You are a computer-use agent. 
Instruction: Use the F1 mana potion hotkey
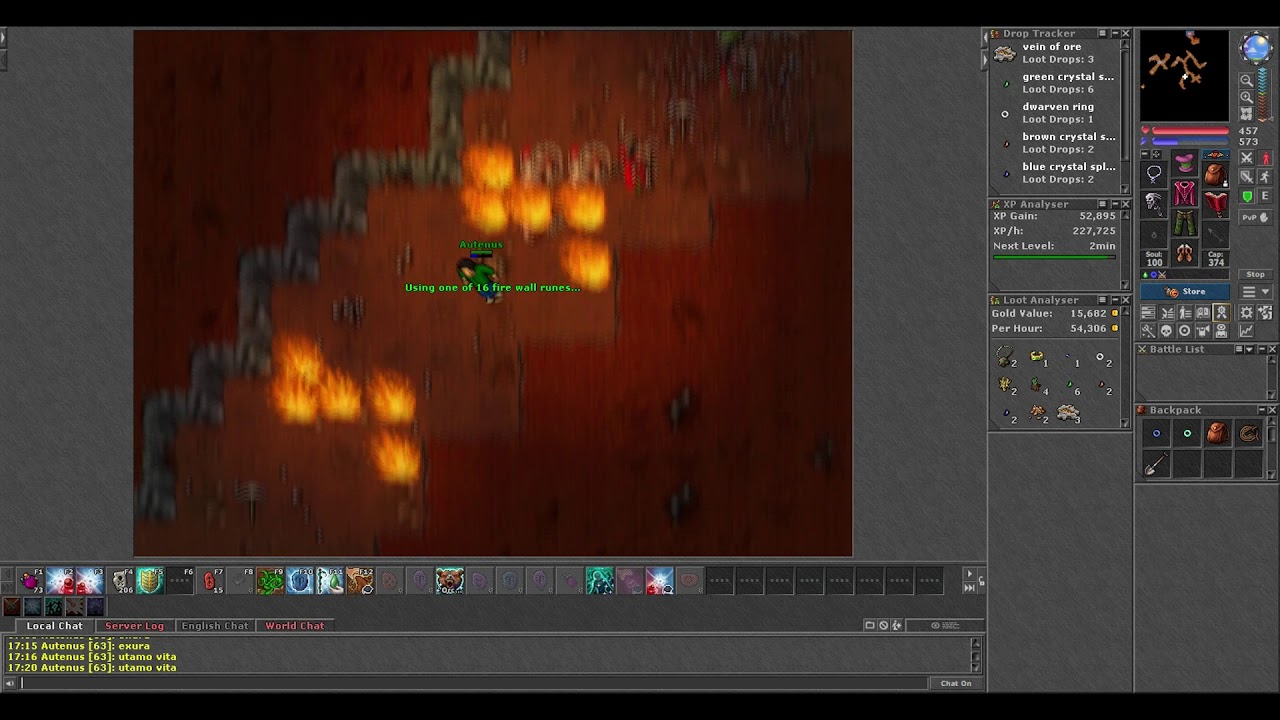pyautogui.click(x=30, y=580)
